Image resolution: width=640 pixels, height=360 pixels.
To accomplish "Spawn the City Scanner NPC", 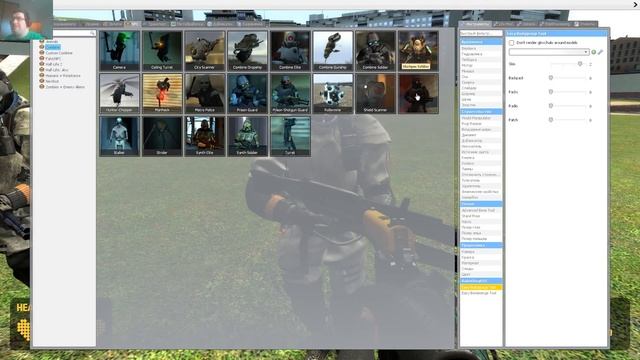I will click(204, 51).
